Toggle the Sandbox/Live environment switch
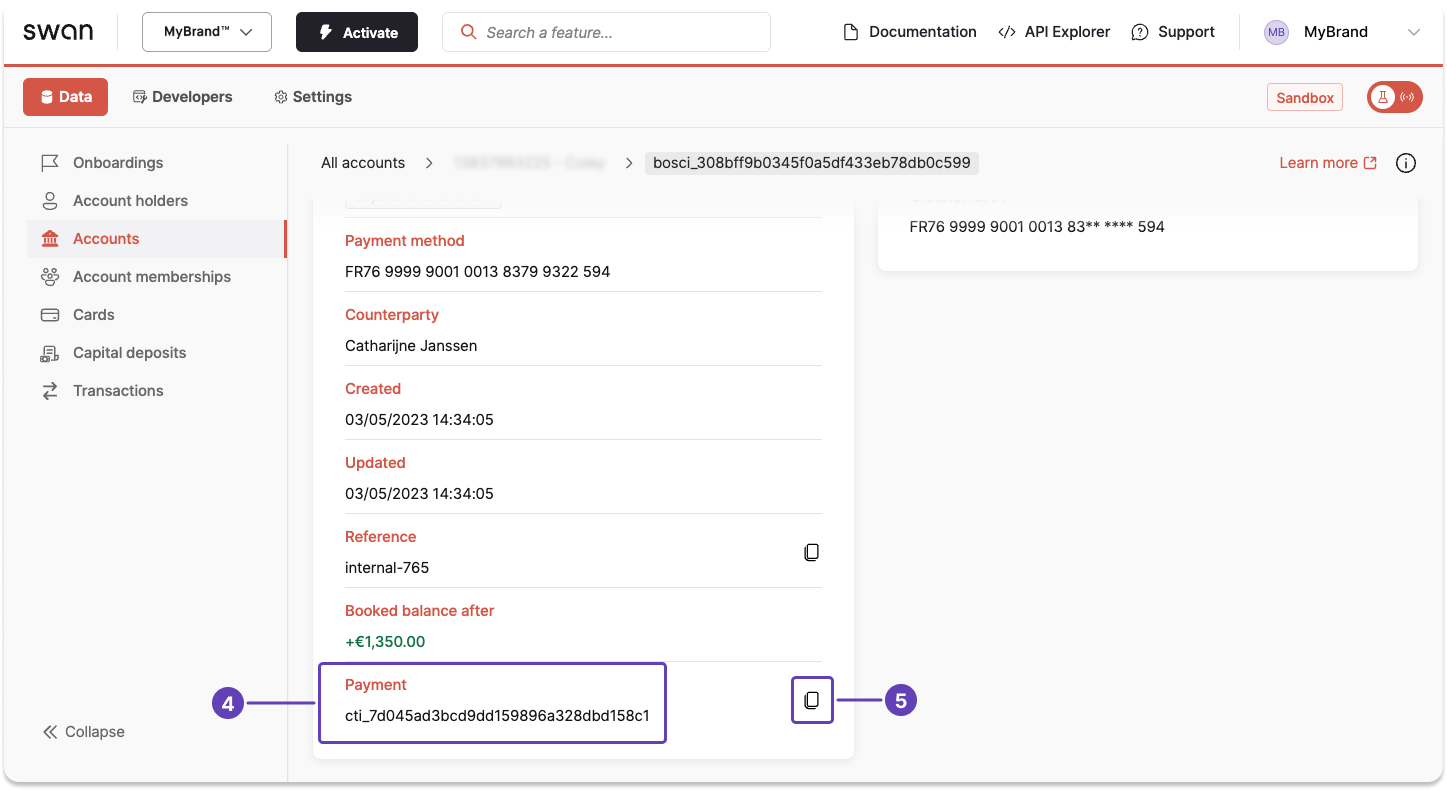1447x790 pixels. pos(1394,97)
